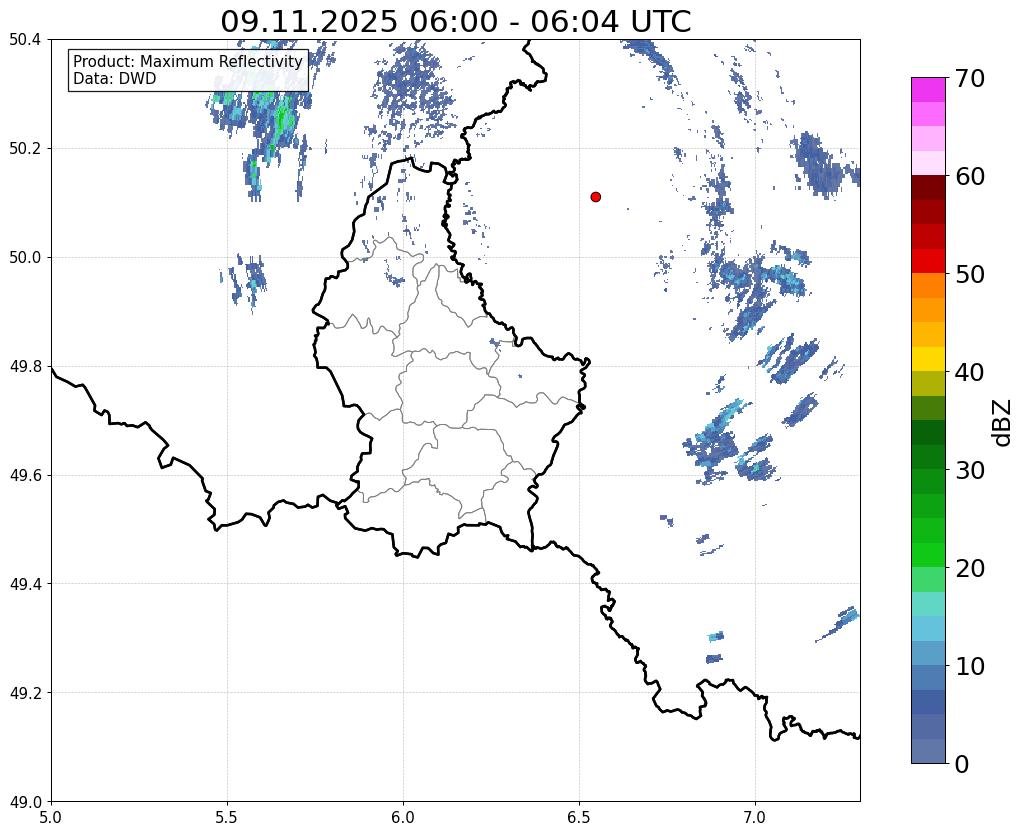Click the colorbar tick label 60
The image size is (1023, 834).
970,176
